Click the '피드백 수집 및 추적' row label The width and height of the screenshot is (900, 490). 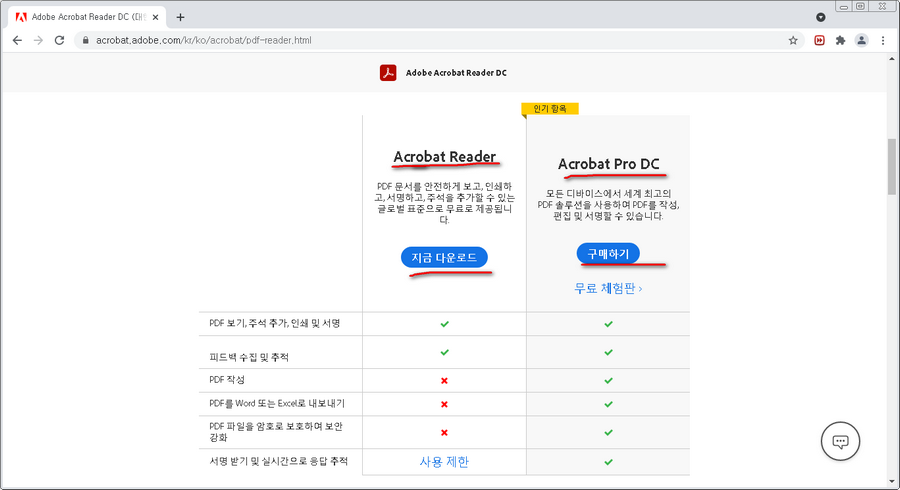(x=249, y=357)
